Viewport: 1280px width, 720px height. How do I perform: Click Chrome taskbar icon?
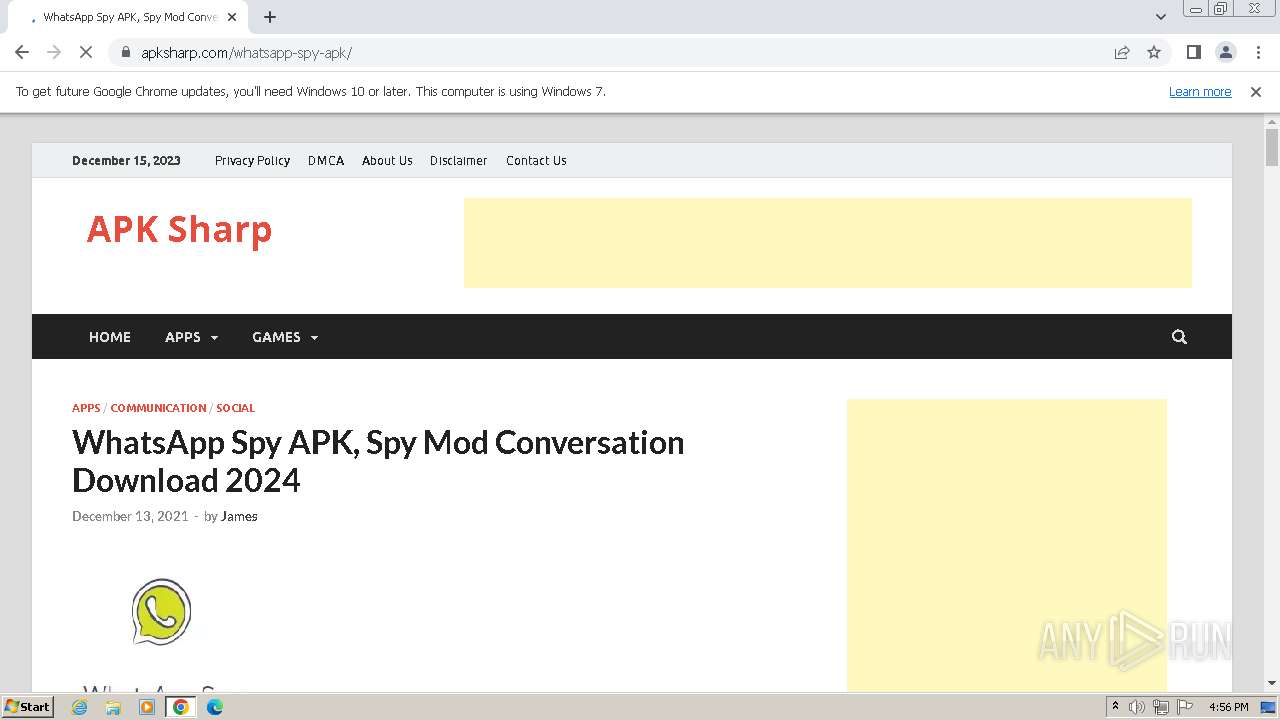[181, 707]
